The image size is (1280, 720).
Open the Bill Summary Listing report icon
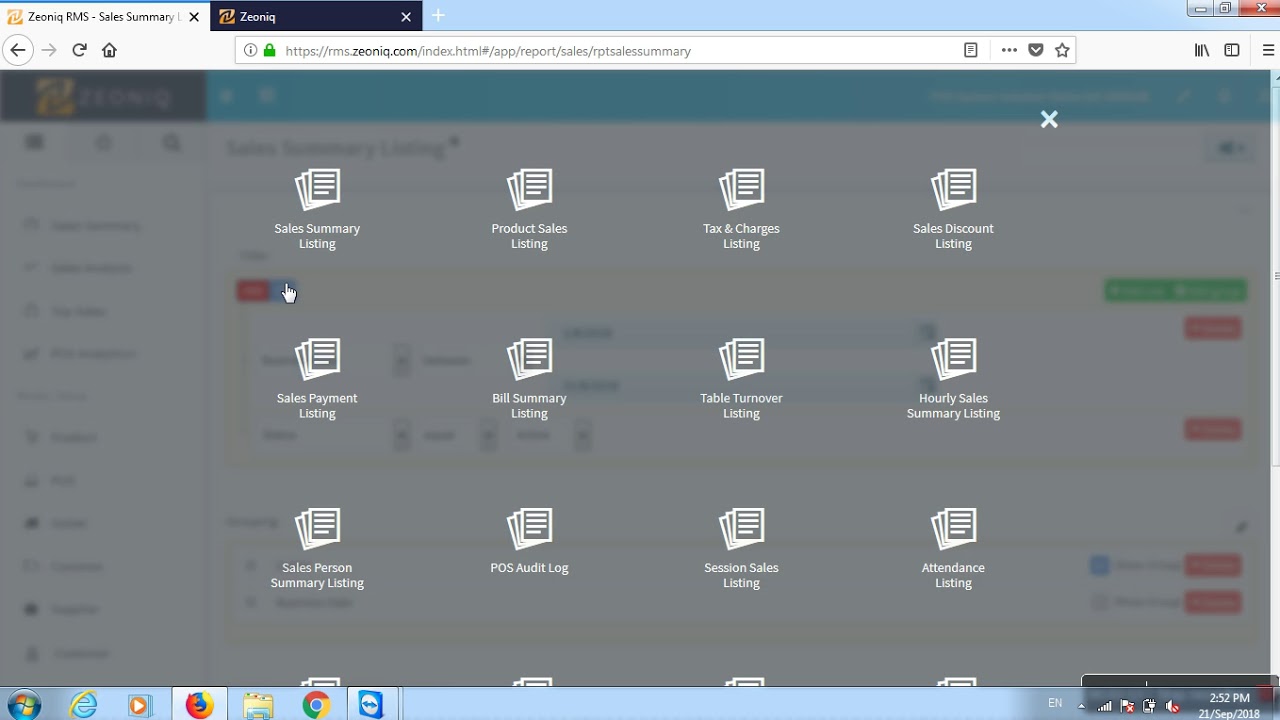tap(530, 359)
